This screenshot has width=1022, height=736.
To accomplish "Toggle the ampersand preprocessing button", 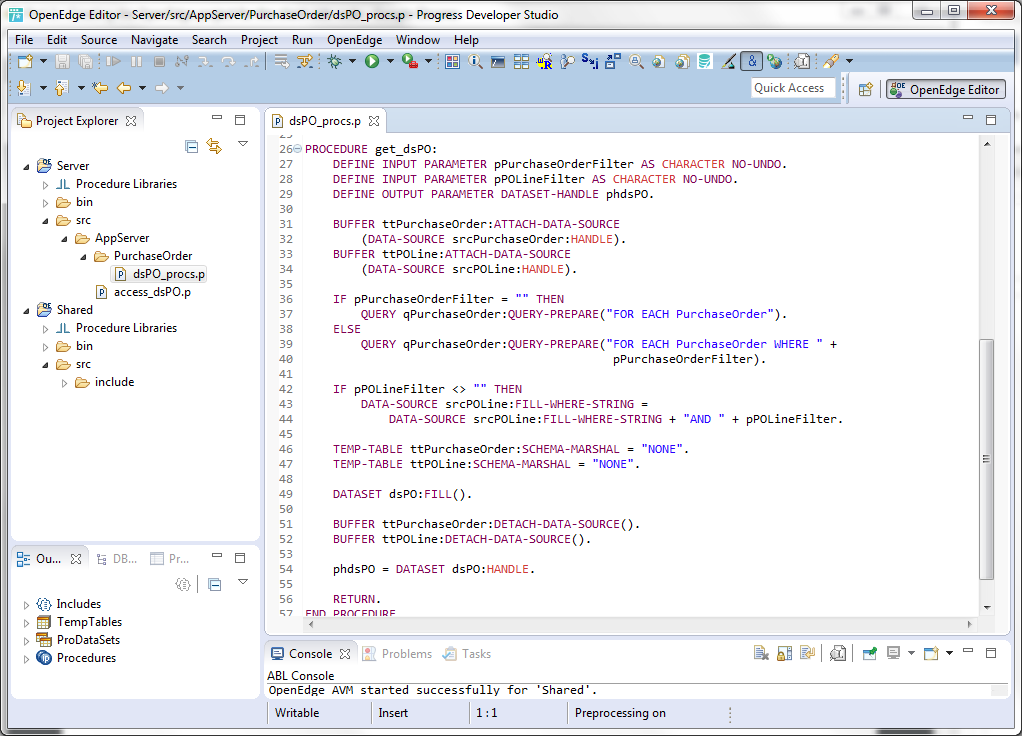I will coord(752,61).
